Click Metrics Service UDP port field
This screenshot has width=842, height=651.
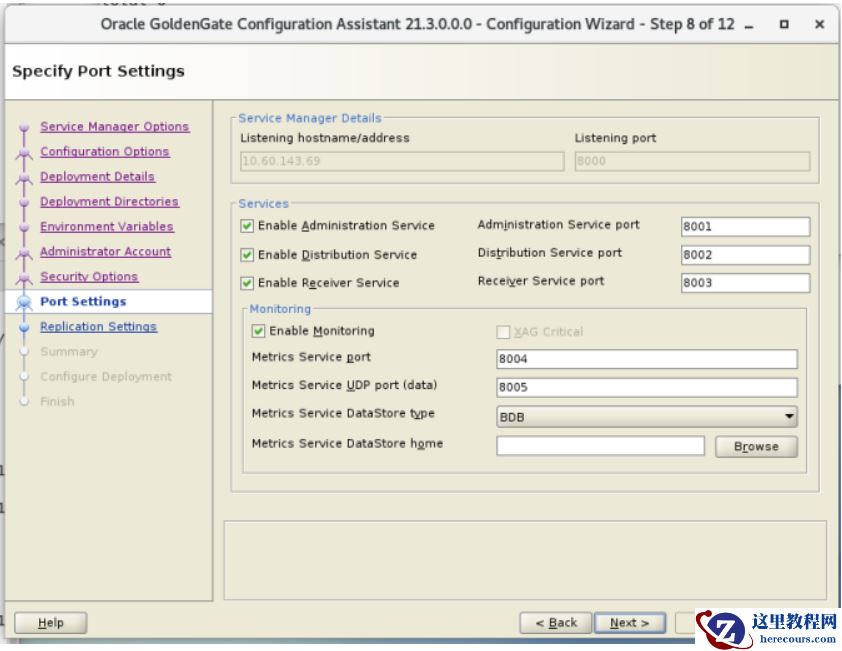tap(647, 388)
